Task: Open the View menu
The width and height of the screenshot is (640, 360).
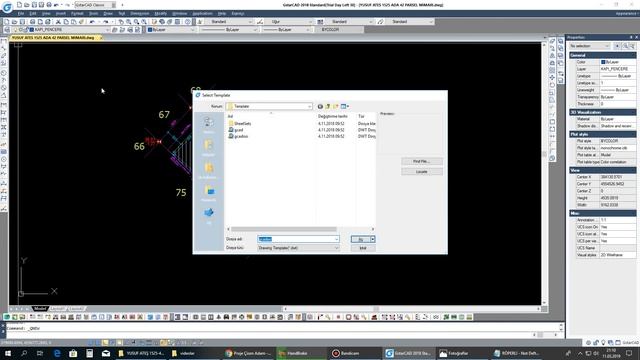Action: click(x=46, y=13)
